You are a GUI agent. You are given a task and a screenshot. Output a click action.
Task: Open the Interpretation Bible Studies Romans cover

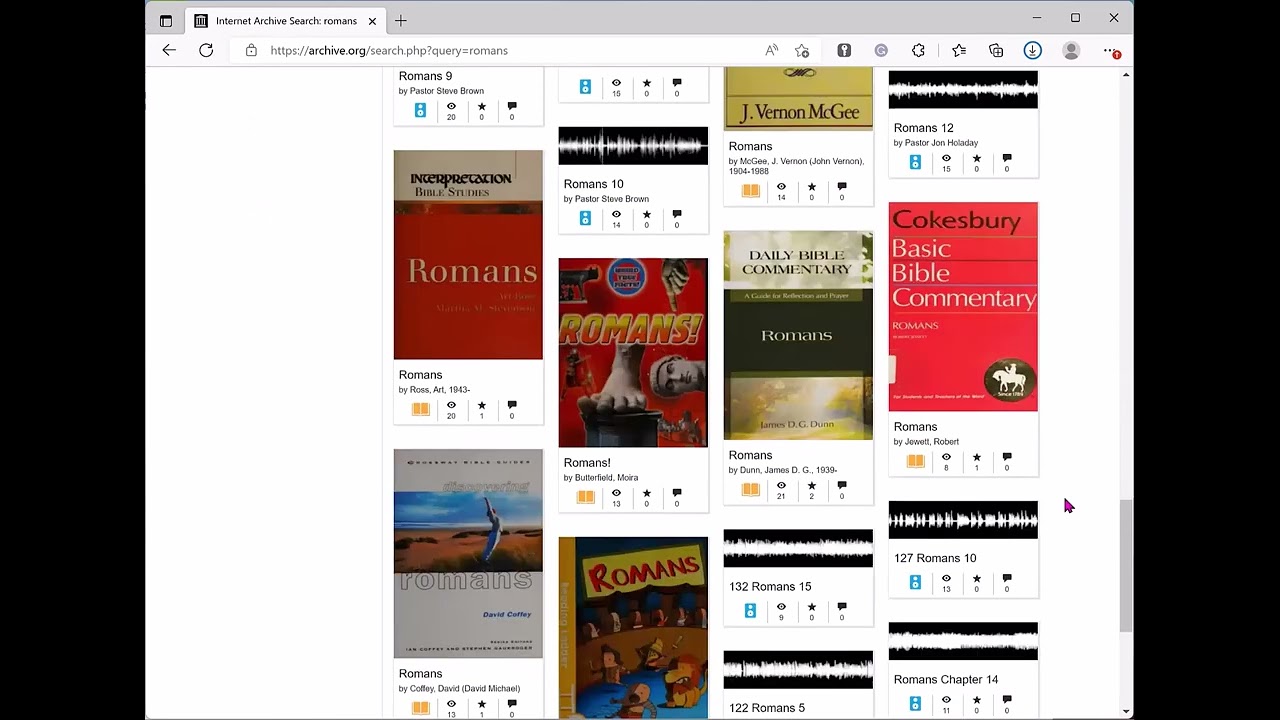coord(468,255)
